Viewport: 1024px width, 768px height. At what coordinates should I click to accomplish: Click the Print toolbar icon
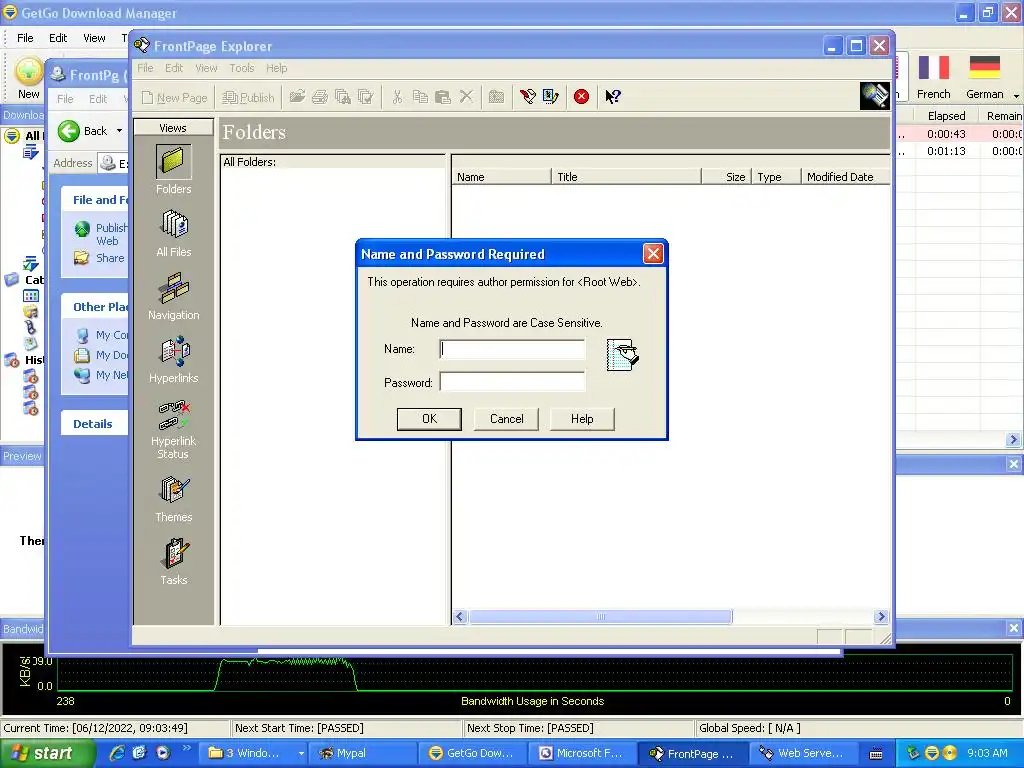(320, 97)
